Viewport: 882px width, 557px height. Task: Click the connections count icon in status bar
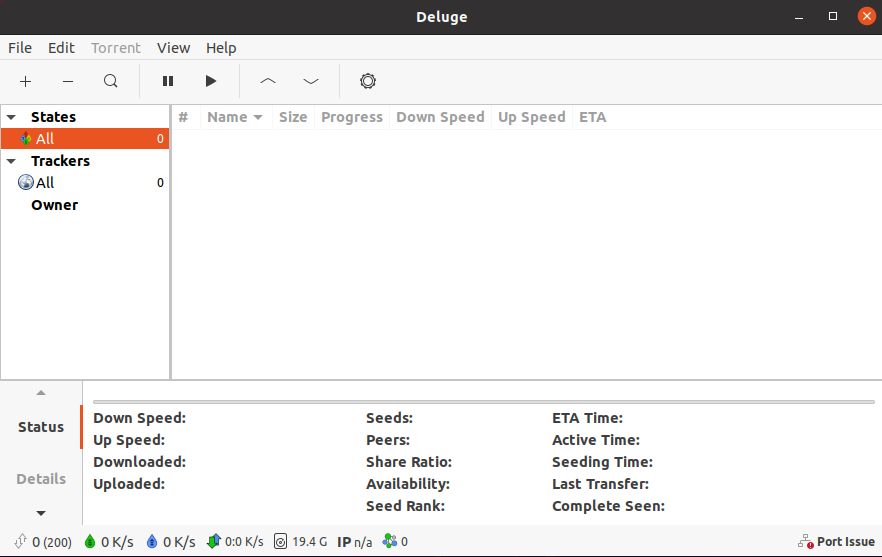(21, 541)
